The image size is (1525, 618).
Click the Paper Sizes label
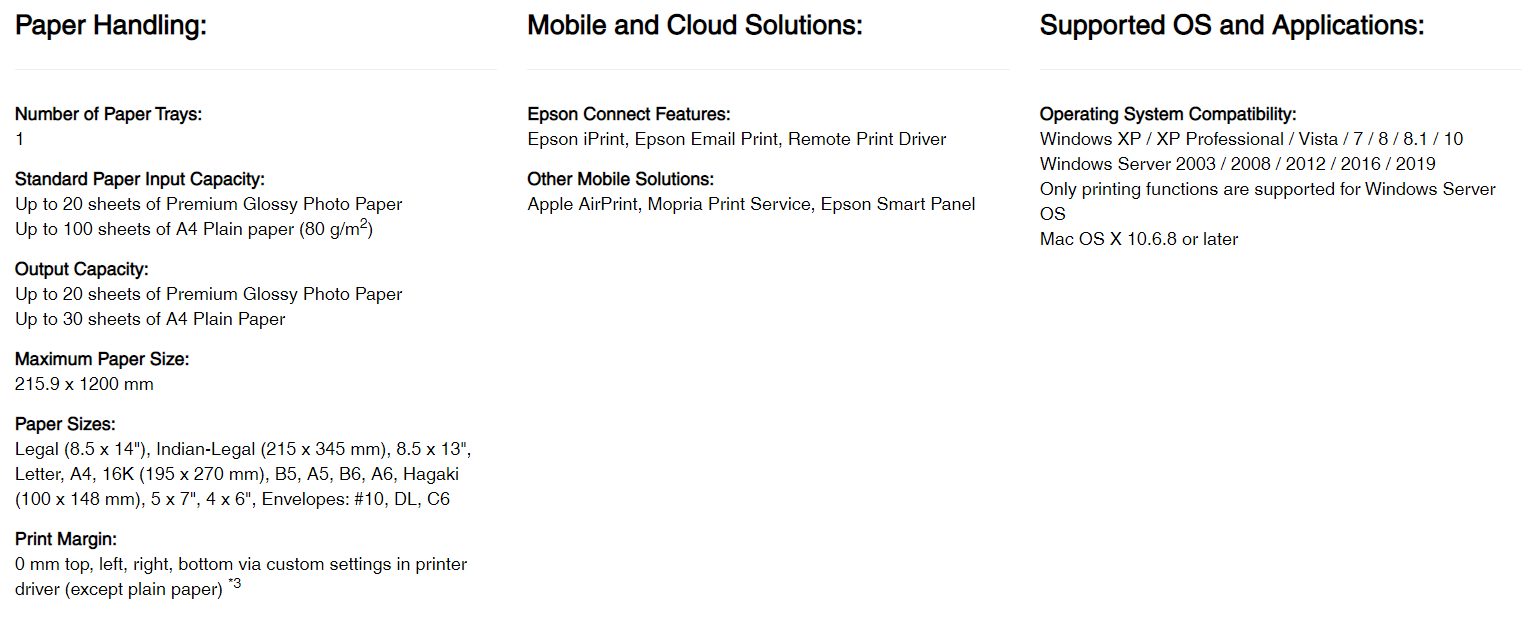(65, 424)
